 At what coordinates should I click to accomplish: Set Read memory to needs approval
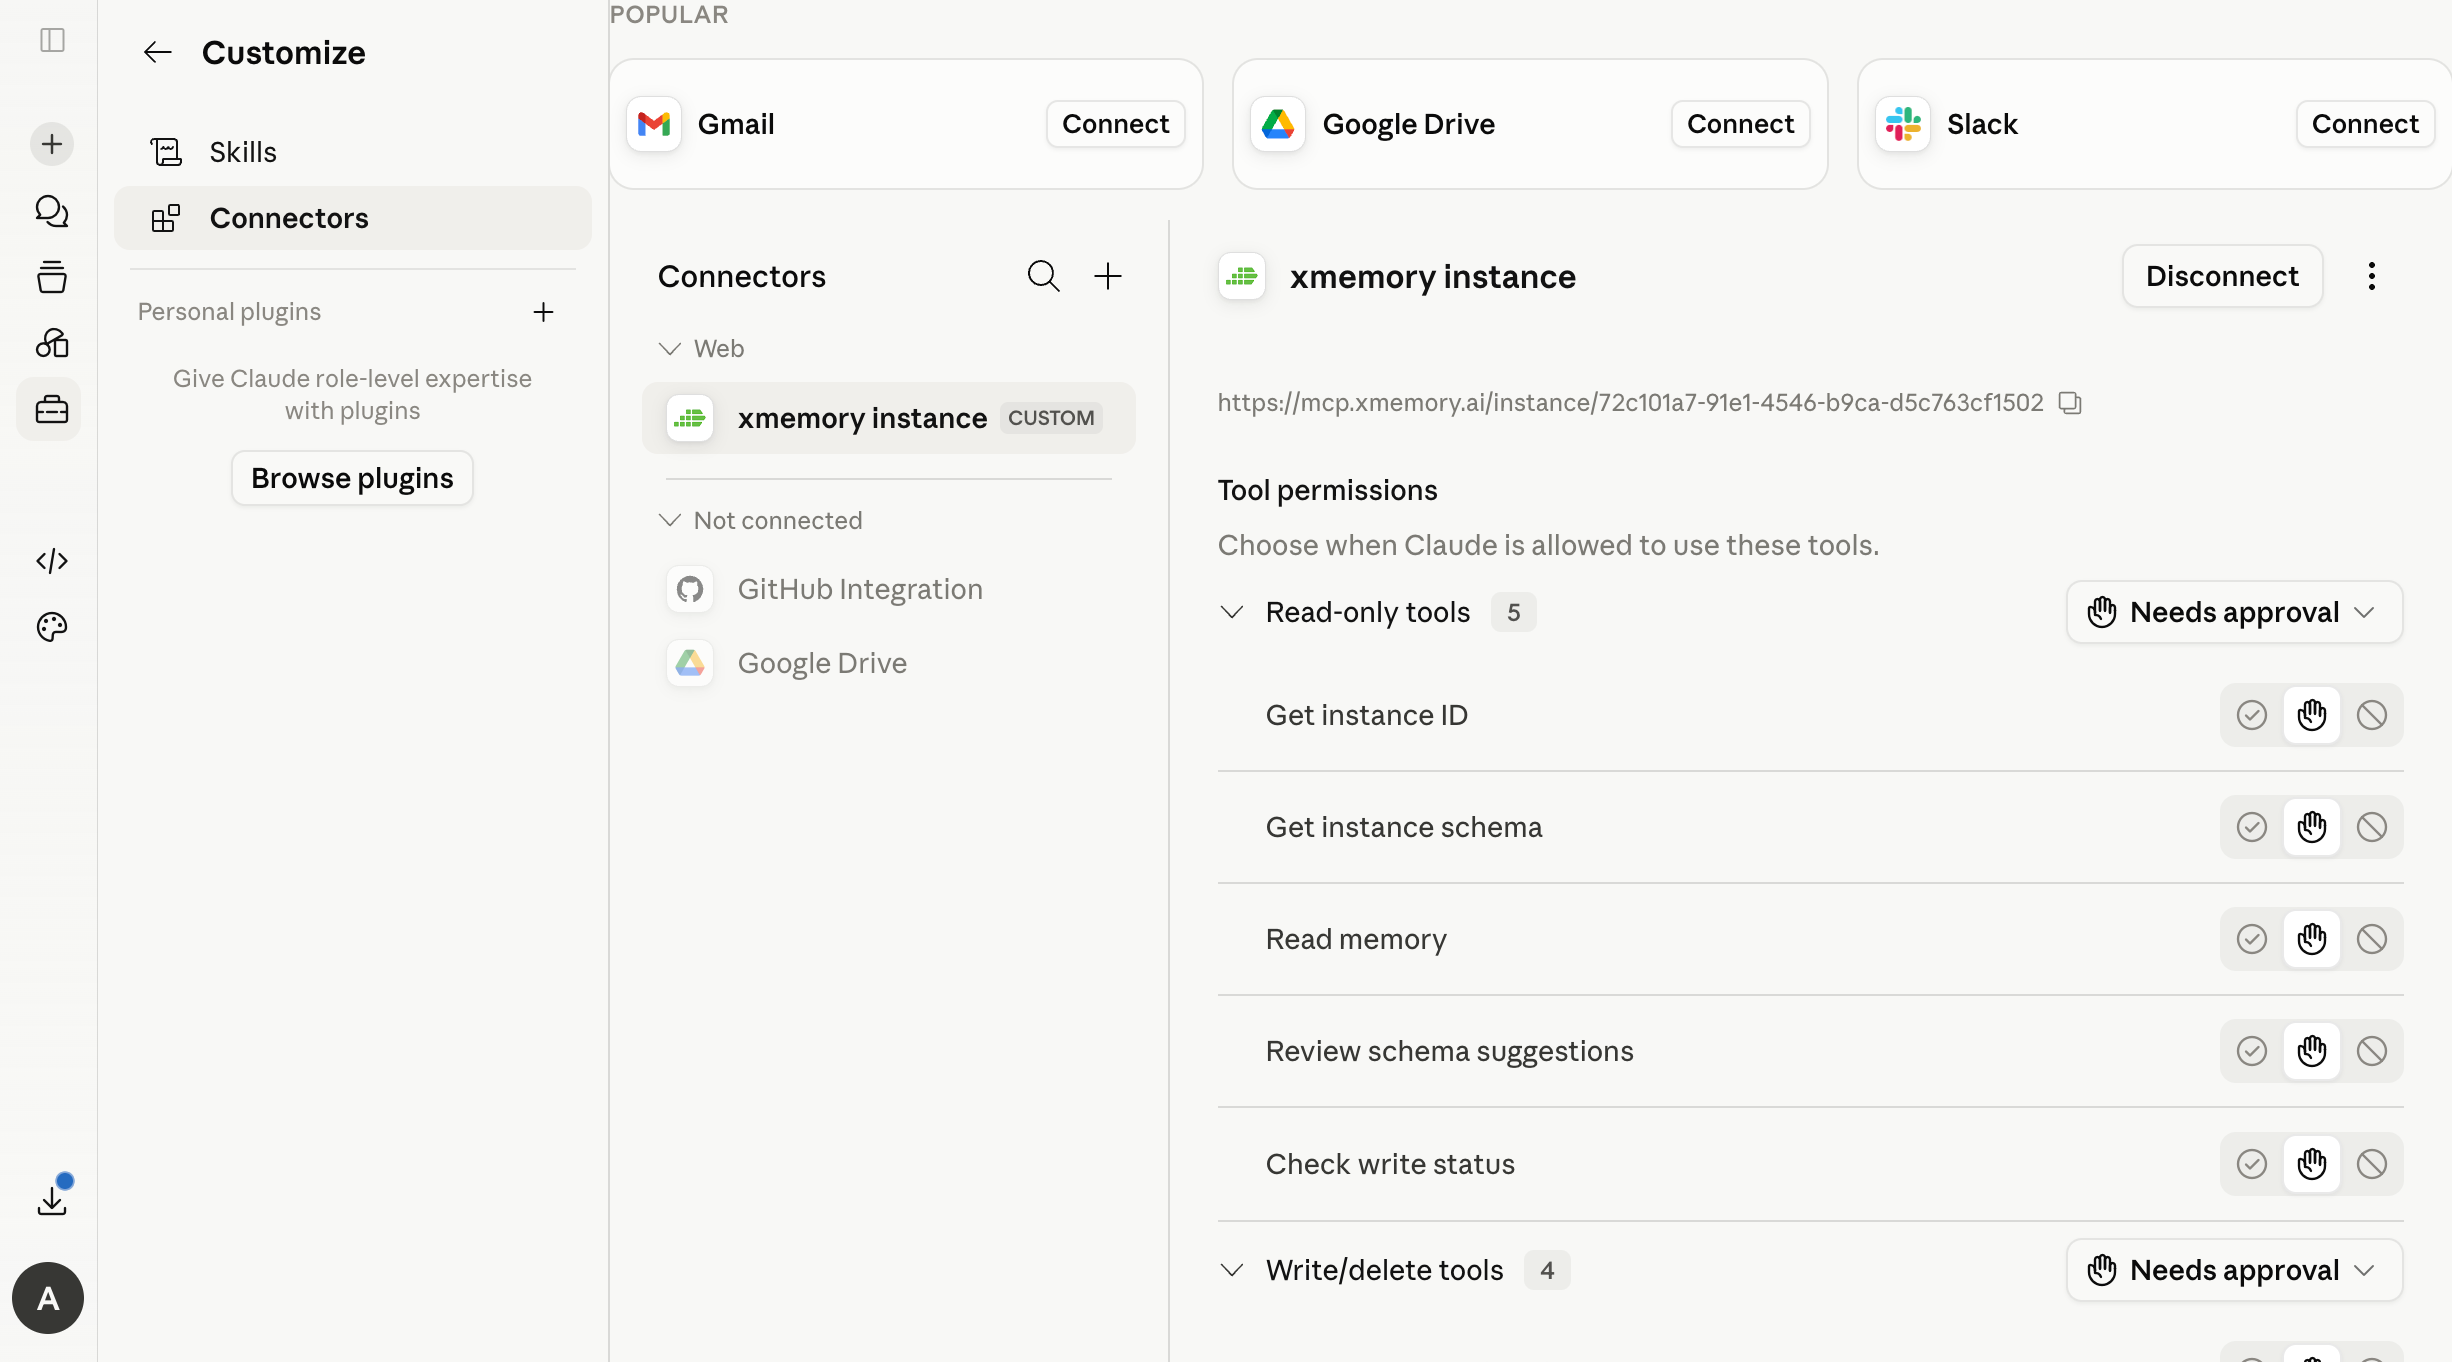click(x=2312, y=939)
